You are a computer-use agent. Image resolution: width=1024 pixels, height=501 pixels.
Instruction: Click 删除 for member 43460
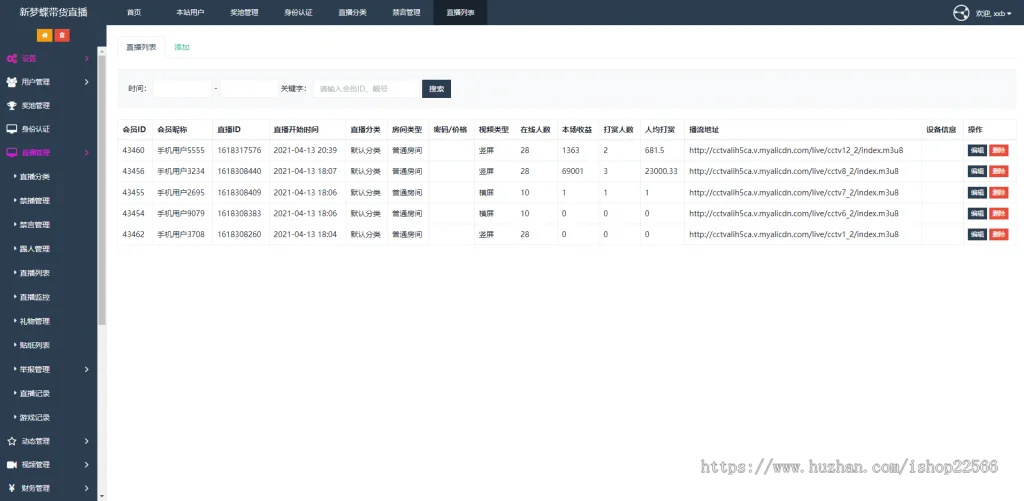(999, 150)
